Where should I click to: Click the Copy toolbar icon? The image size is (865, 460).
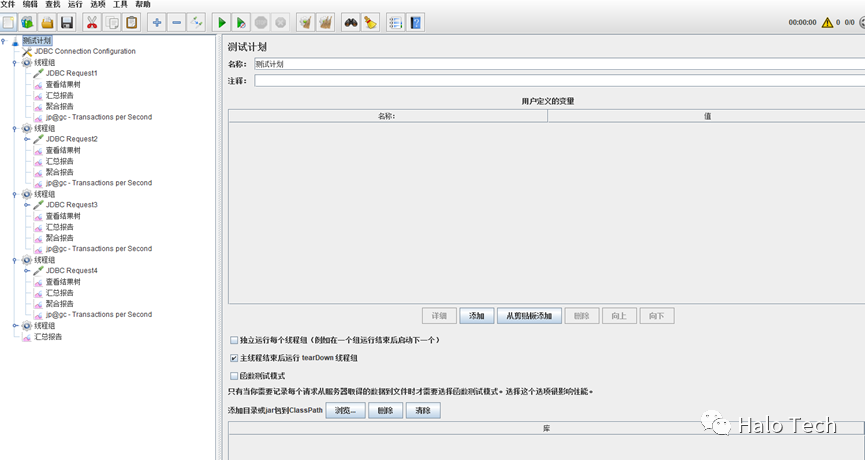[x=112, y=23]
